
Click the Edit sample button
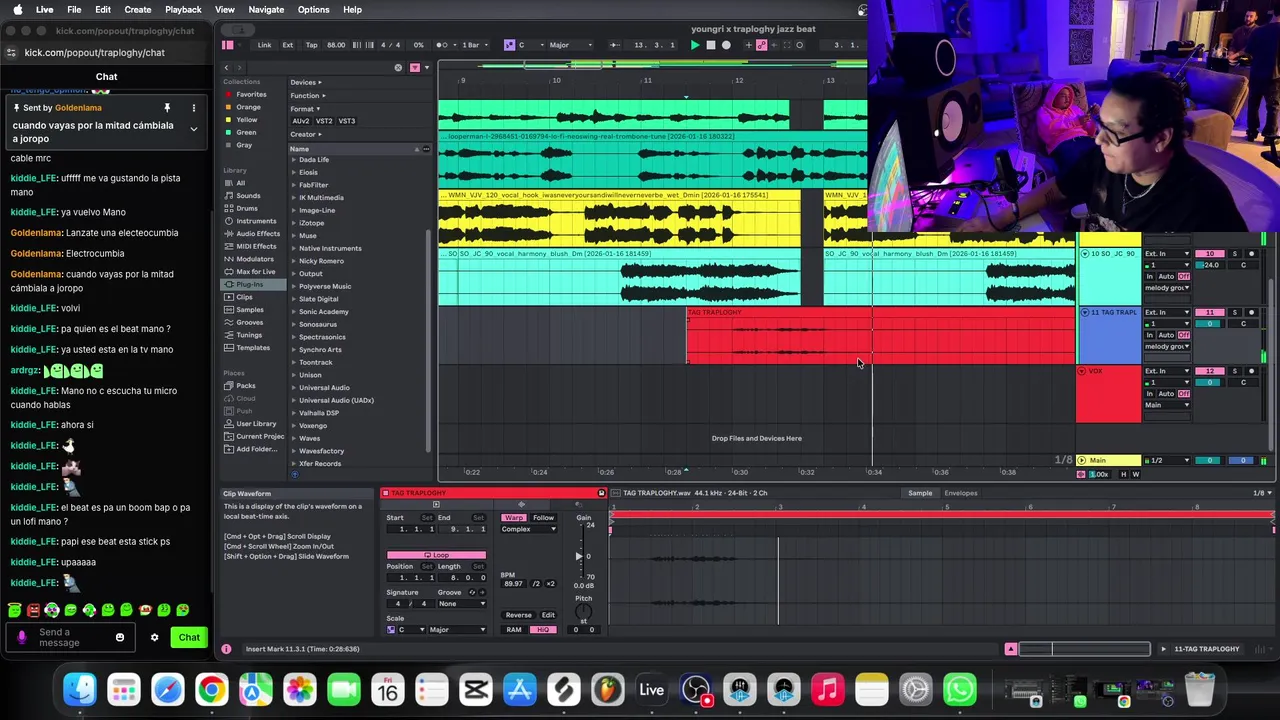coord(548,615)
